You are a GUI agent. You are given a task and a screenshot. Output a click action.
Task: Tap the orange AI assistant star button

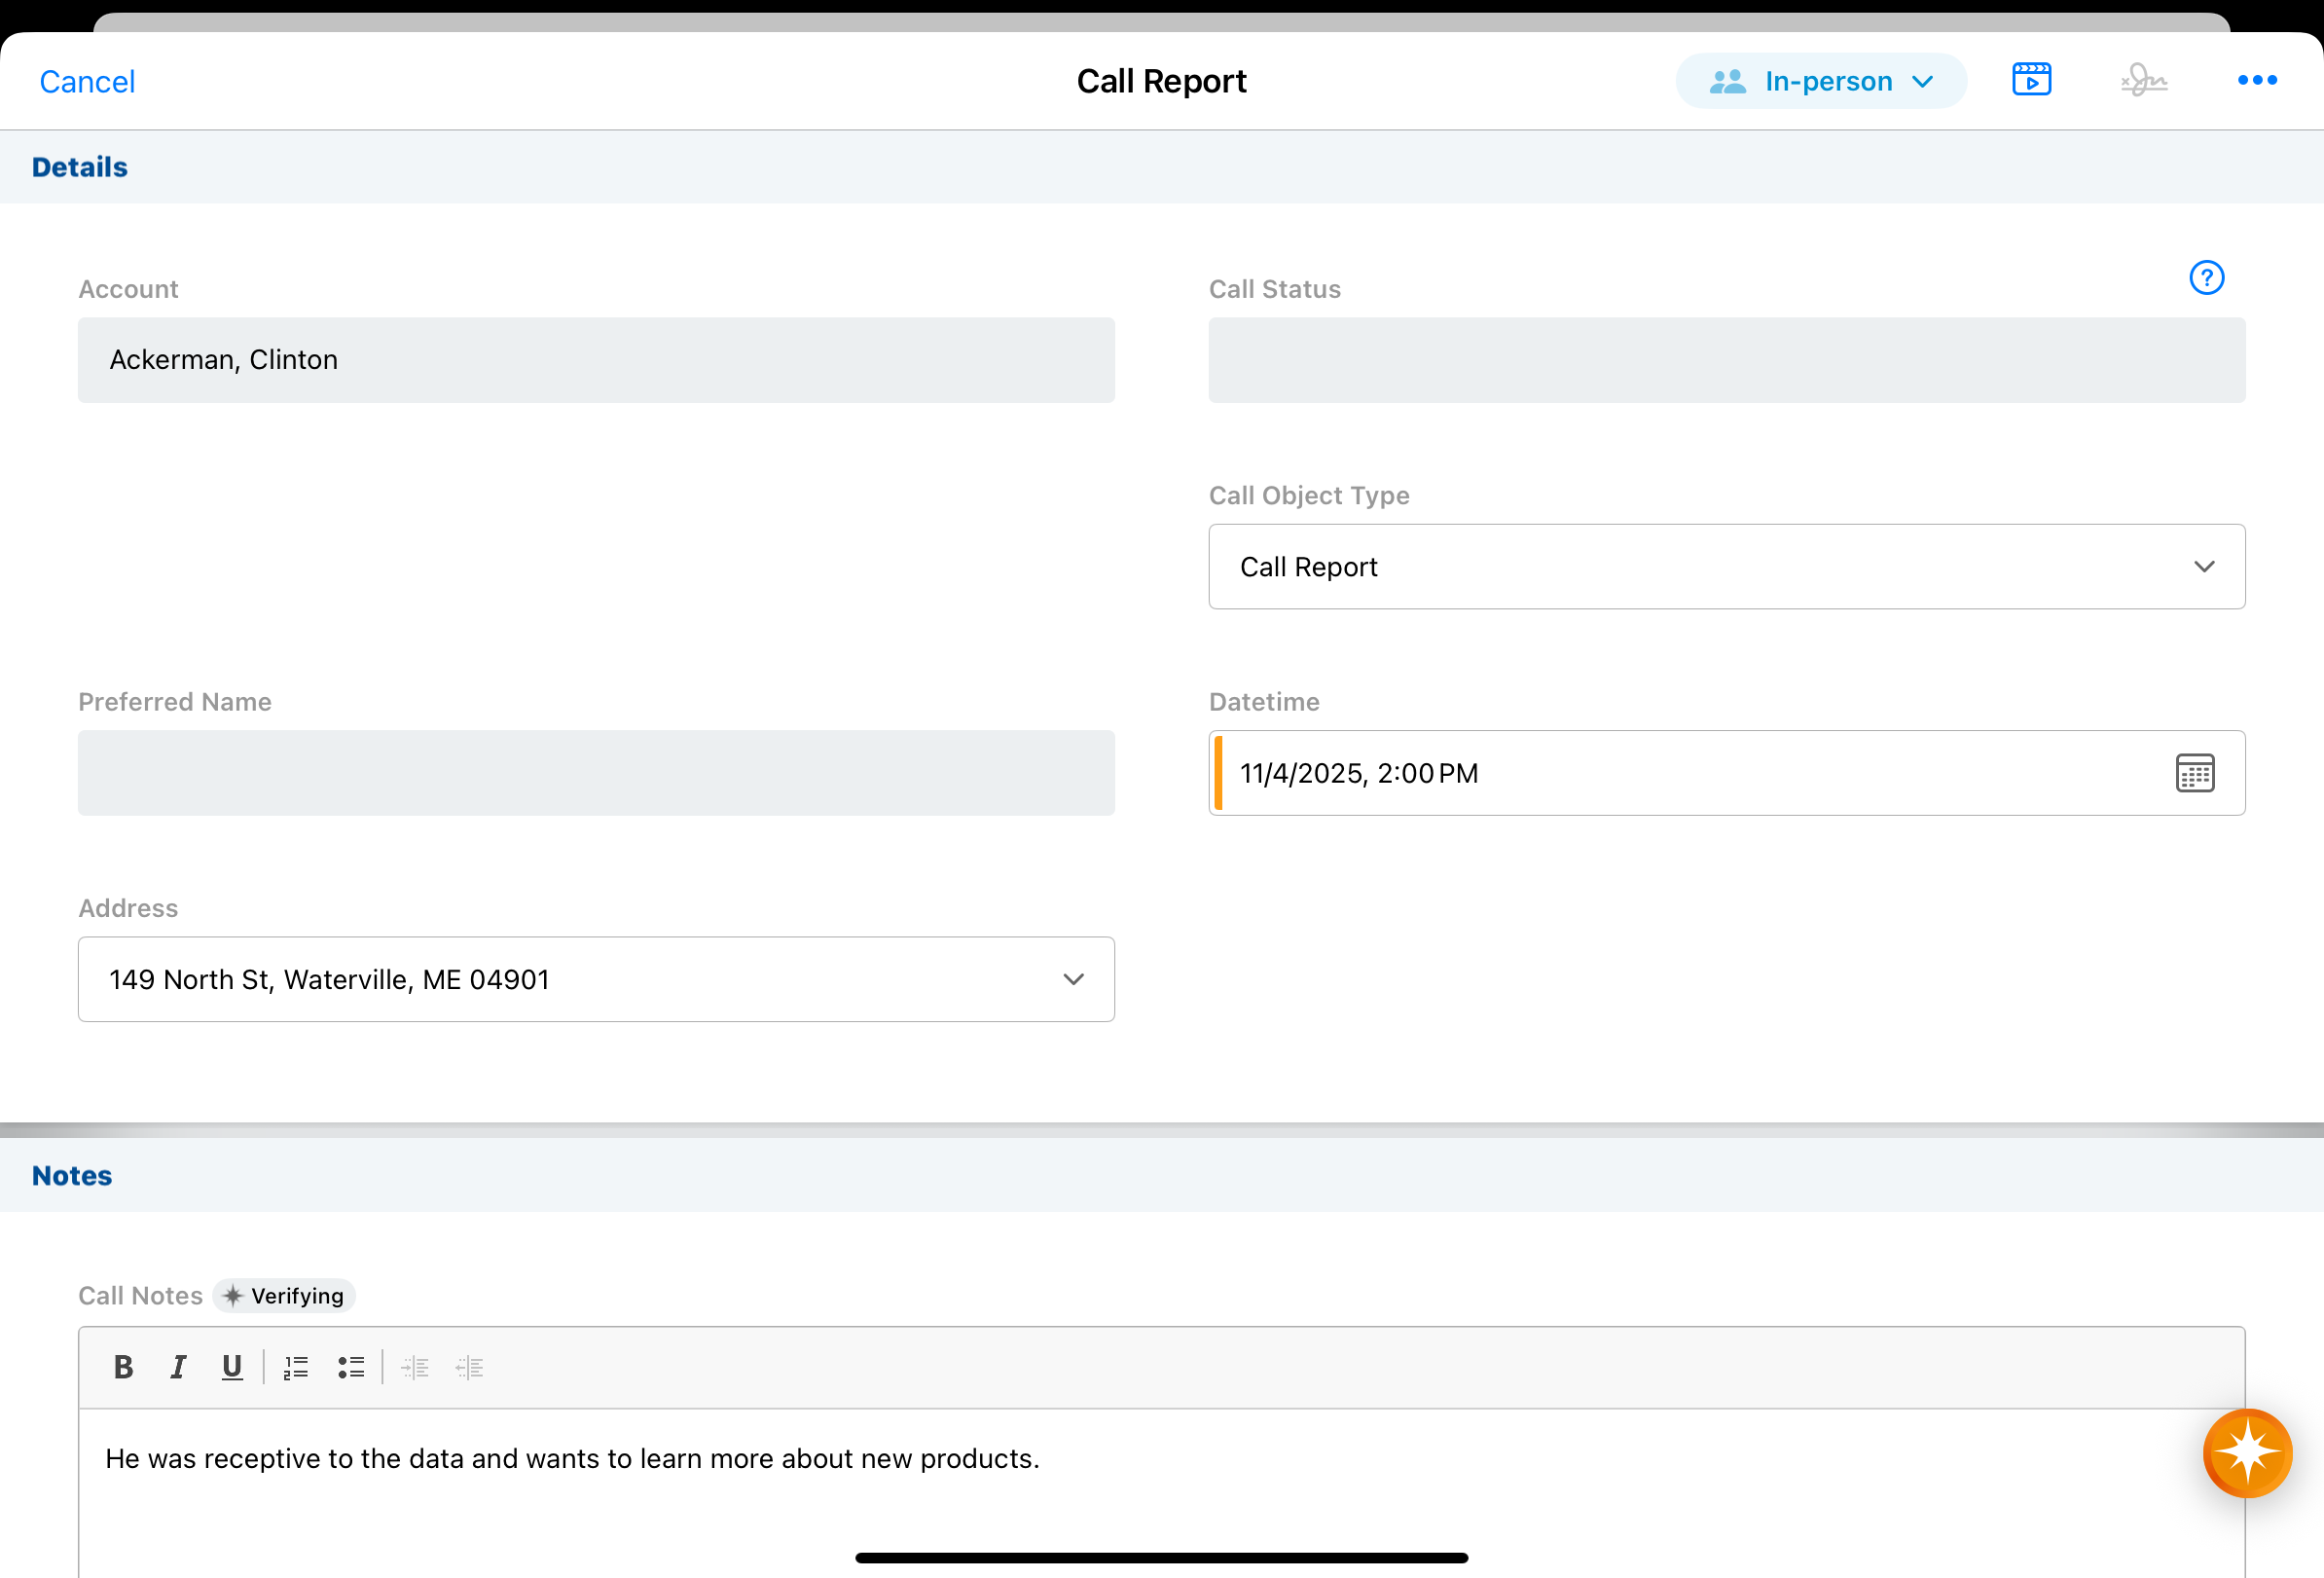coord(2247,1453)
